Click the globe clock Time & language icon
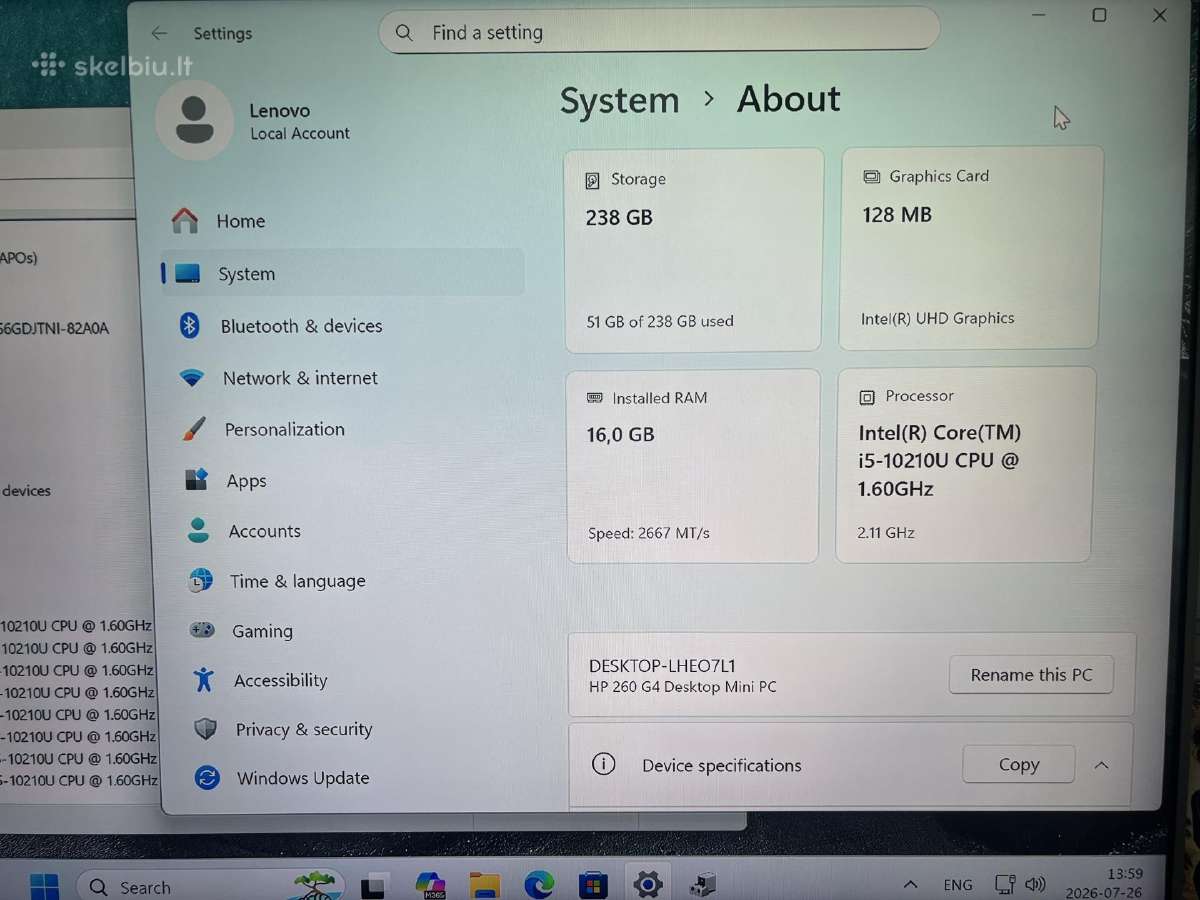The image size is (1200, 900). 200,580
